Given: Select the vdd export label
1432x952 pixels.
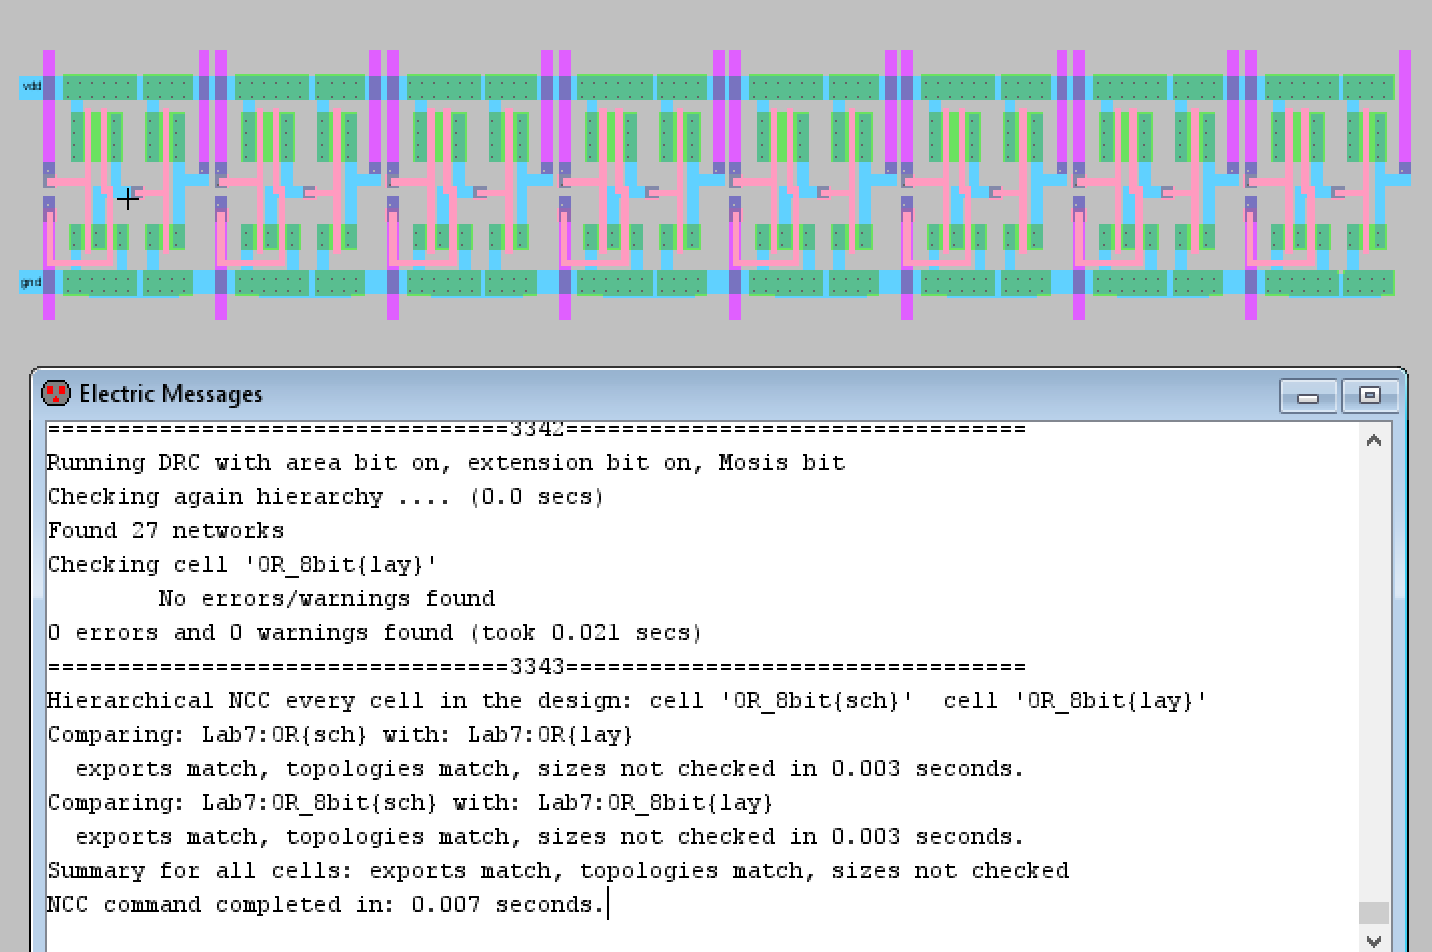Looking at the screenshot, I should [x=32, y=87].
